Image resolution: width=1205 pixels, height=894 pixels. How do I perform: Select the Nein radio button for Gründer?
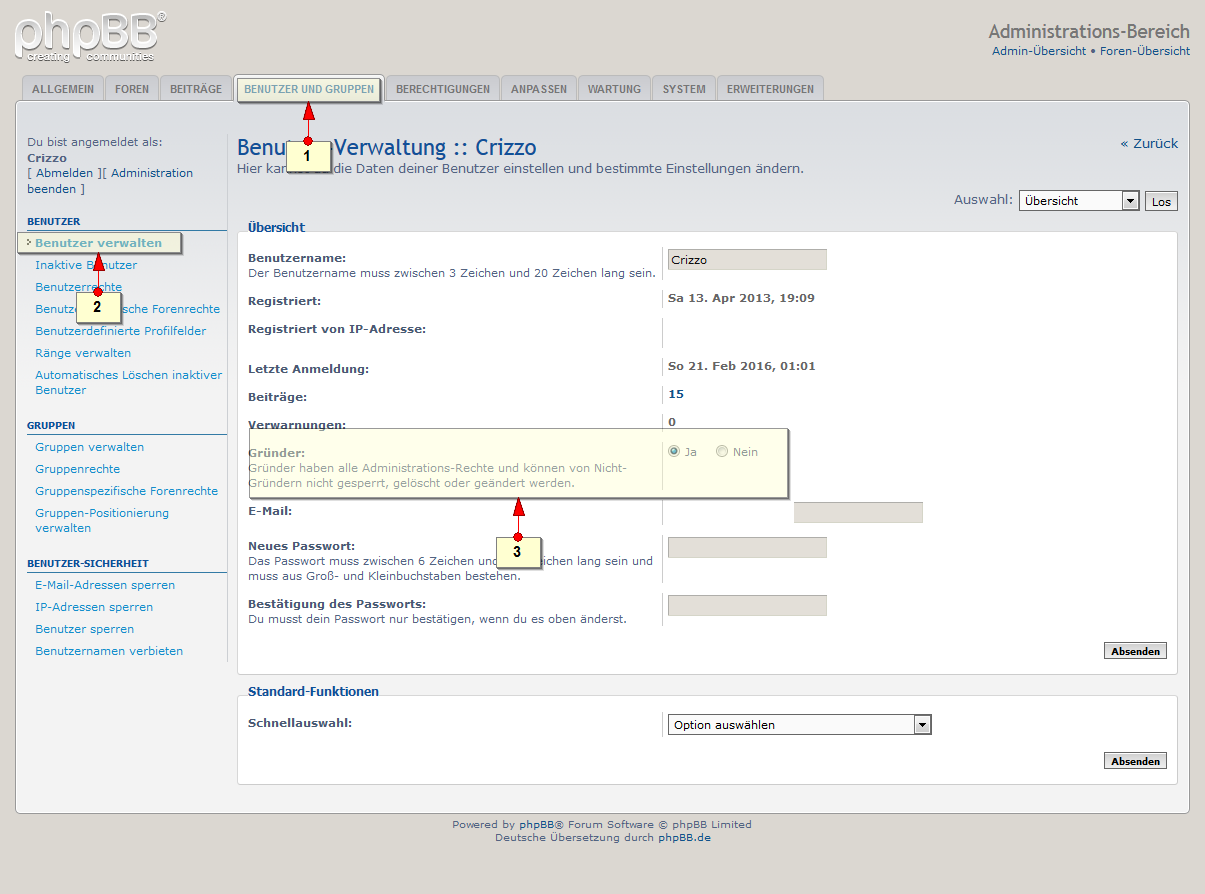722,452
